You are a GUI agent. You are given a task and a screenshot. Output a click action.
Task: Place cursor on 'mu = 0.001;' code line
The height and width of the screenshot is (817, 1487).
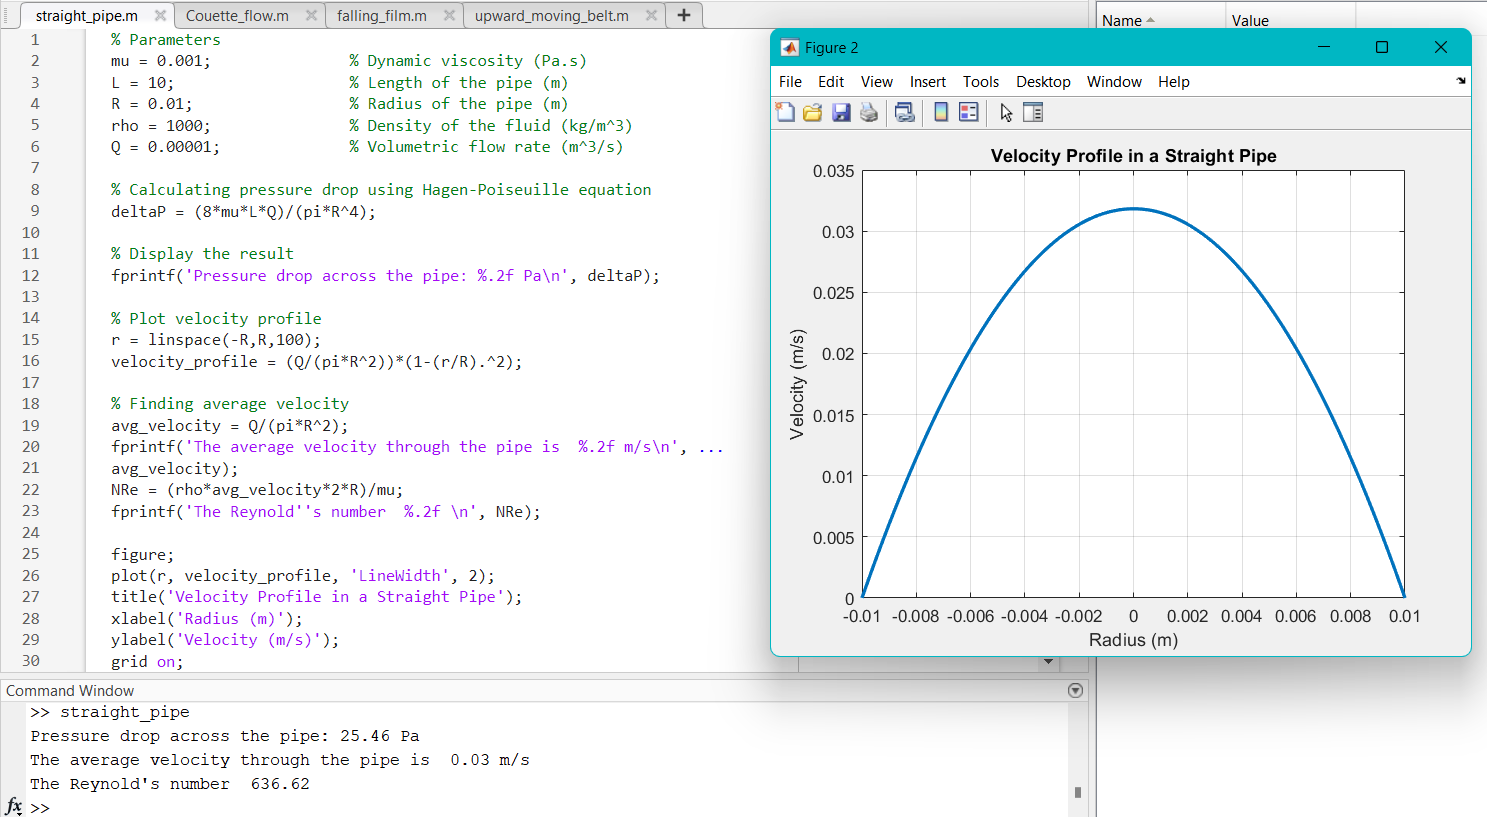(161, 61)
